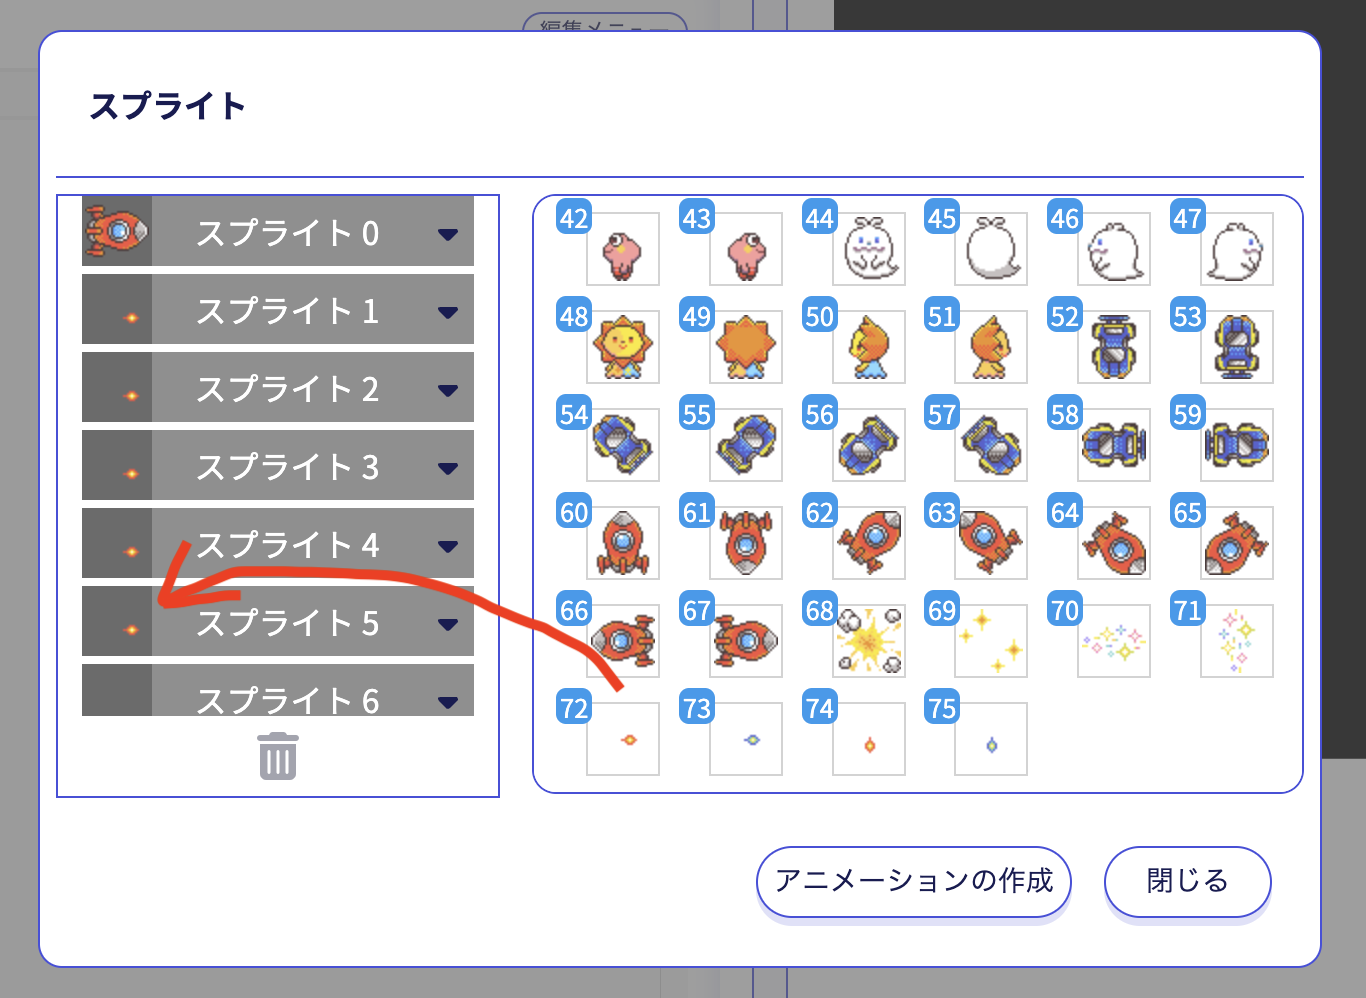The image size is (1366, 998).
Task: Select sprite image 62 red rocket
Action: click(x=869, y=543)
